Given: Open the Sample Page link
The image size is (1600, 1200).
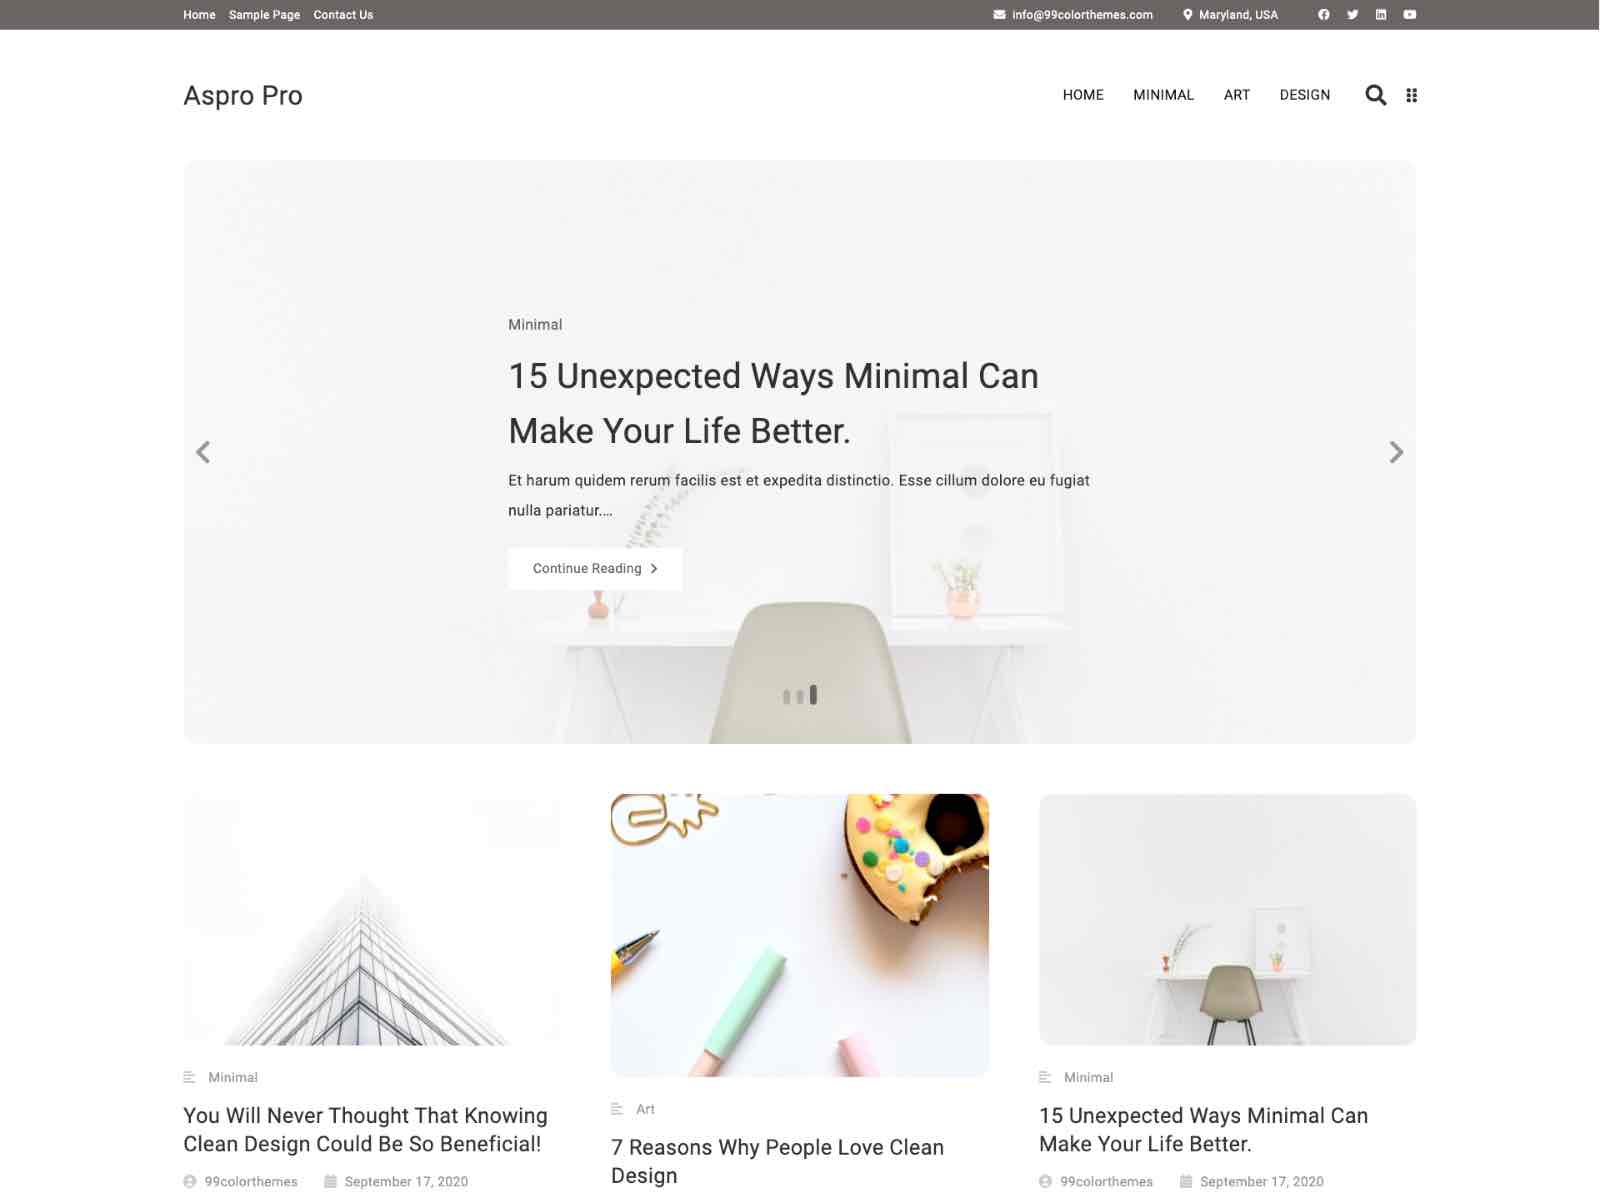Looking at the screenshot, I should point(264,15).
